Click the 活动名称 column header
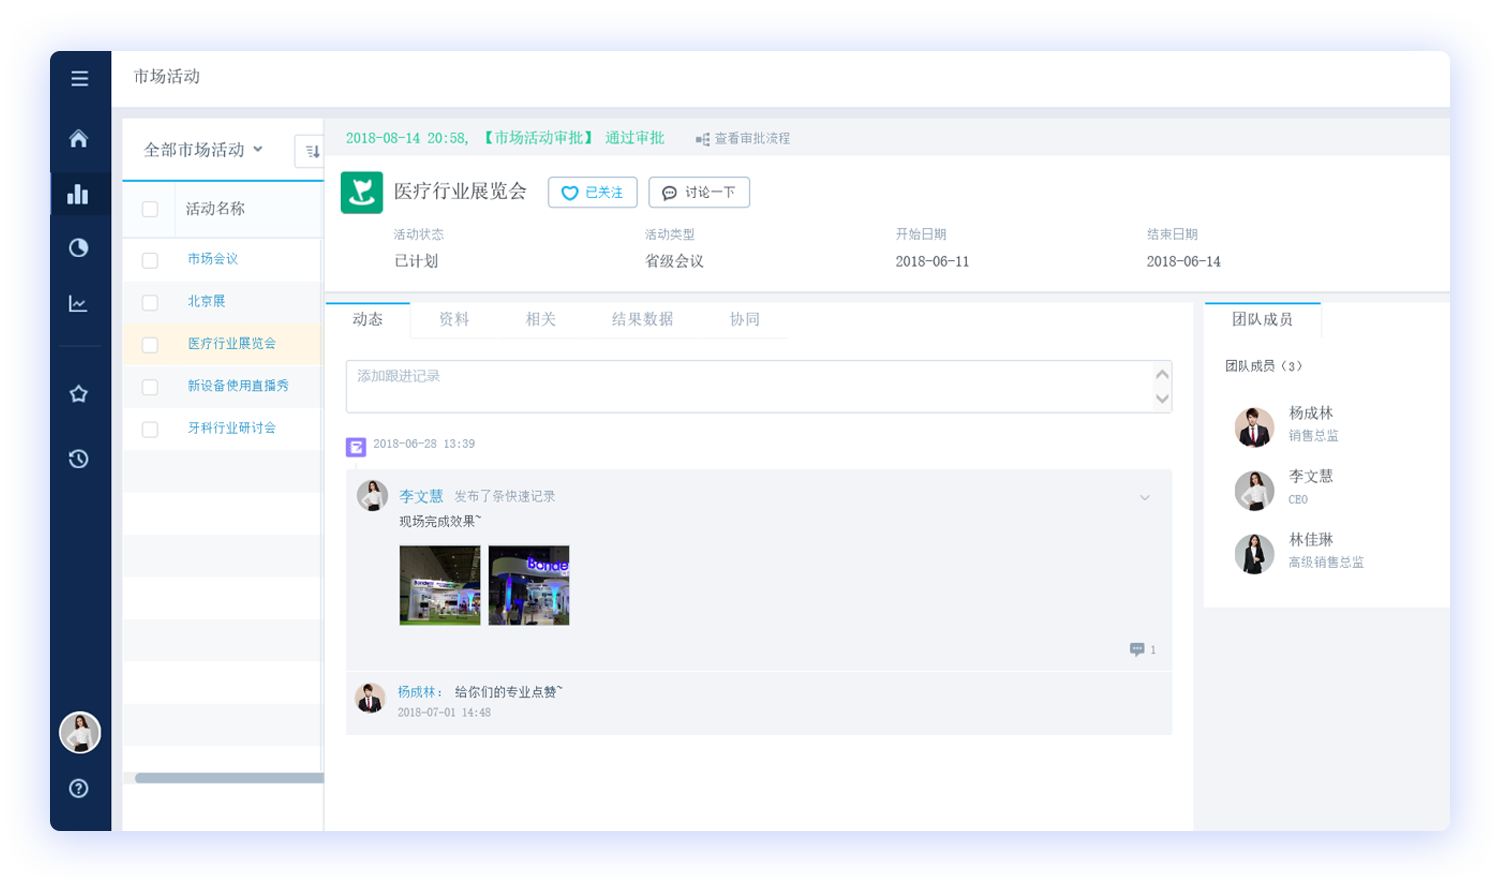The width and height of the screenshot is (1500, 880). (215, 208)
